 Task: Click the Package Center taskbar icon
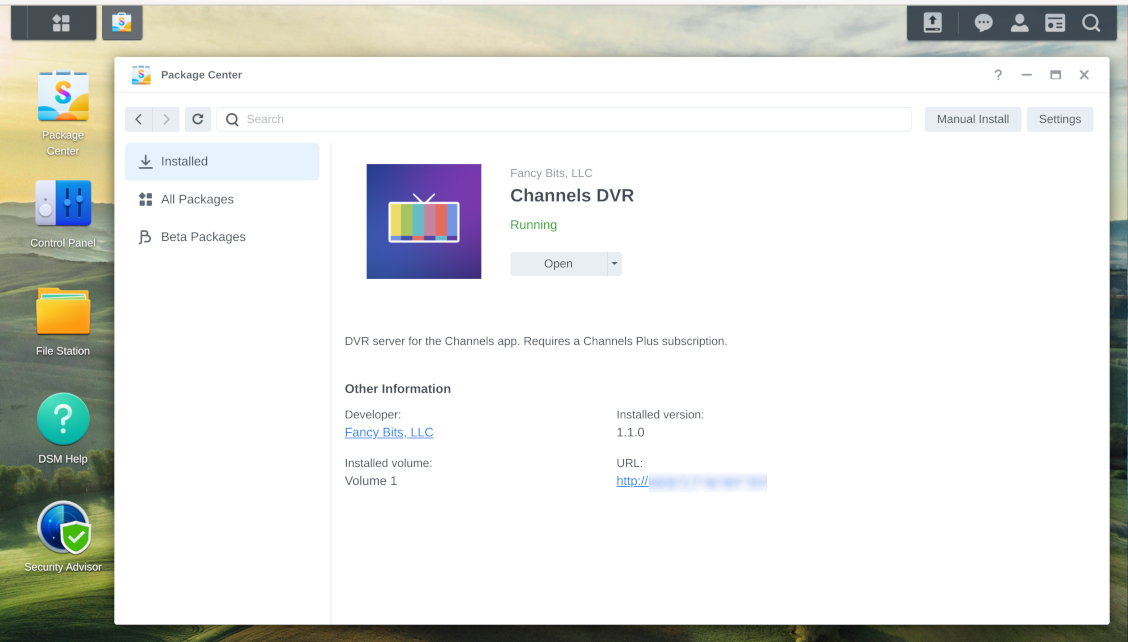click(x=122, y=22)
